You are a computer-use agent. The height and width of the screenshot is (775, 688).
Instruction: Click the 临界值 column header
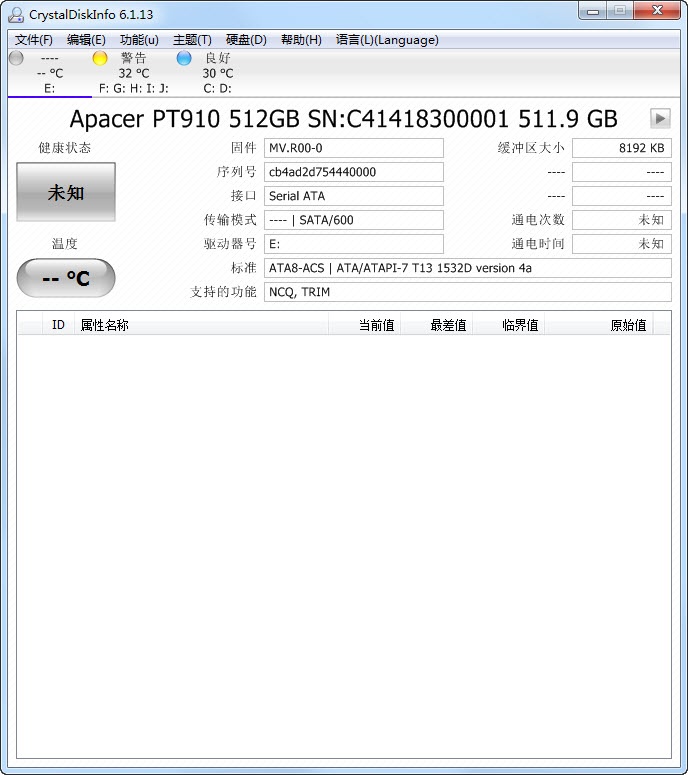[509, 325]
